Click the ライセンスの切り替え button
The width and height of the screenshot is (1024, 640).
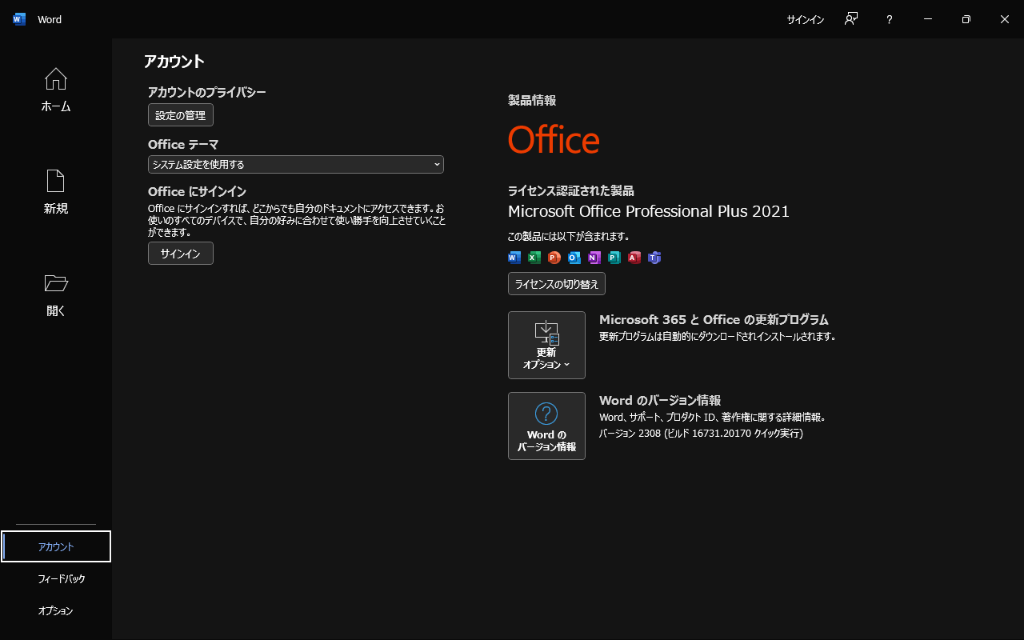pos(556,284)
